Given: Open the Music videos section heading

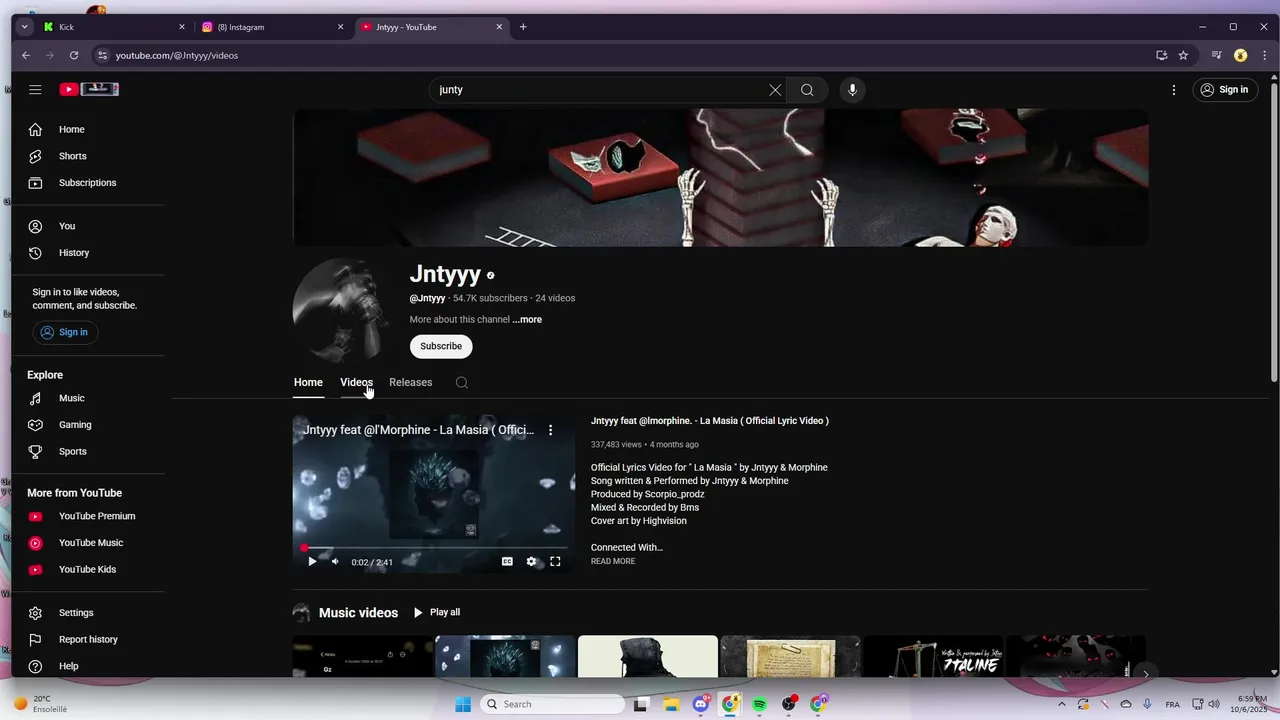Looking at the screenshot, I should (358, 613).
